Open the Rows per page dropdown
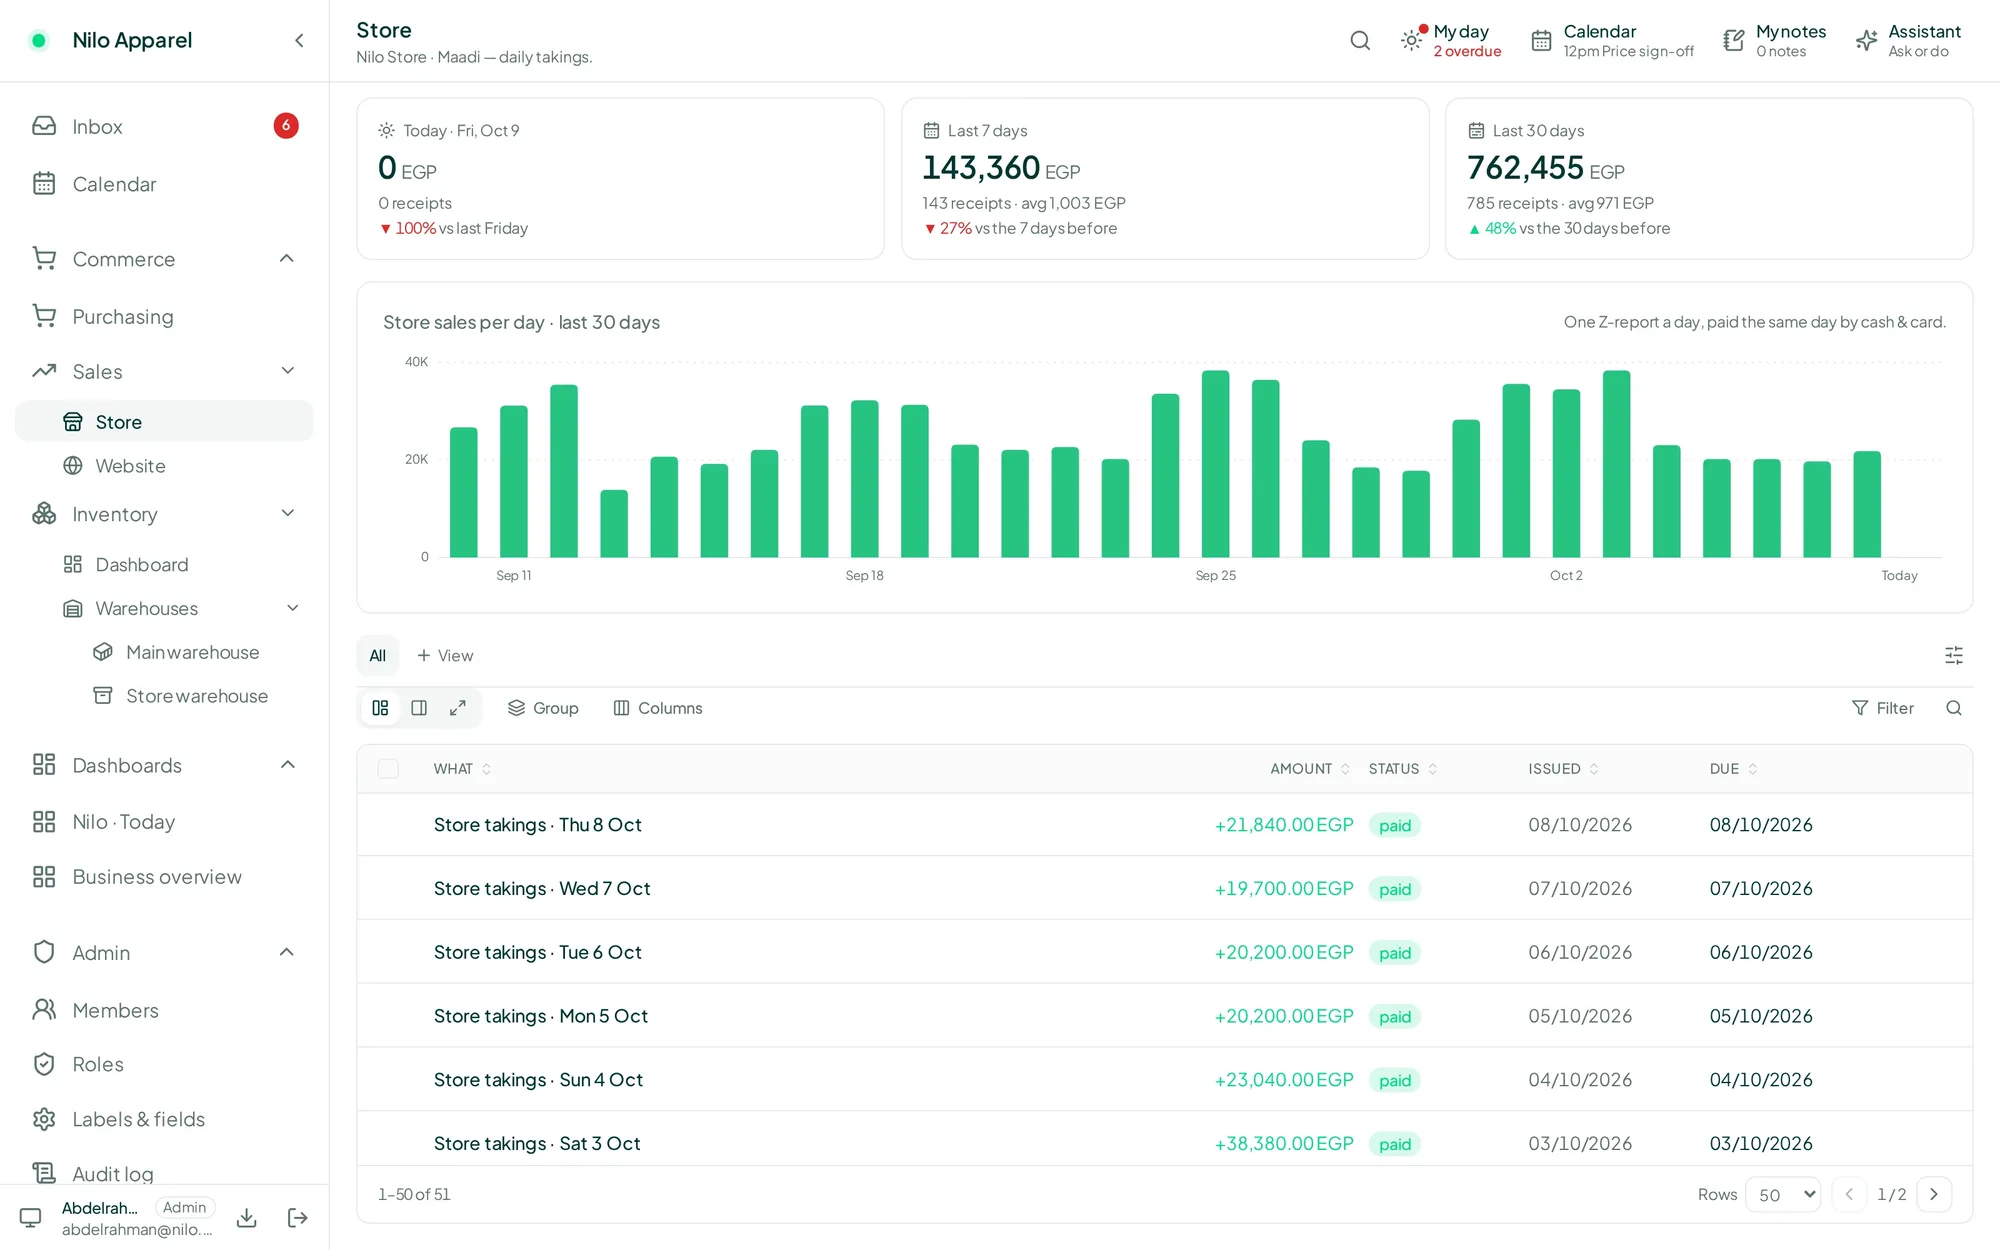 [1783, 1194]
